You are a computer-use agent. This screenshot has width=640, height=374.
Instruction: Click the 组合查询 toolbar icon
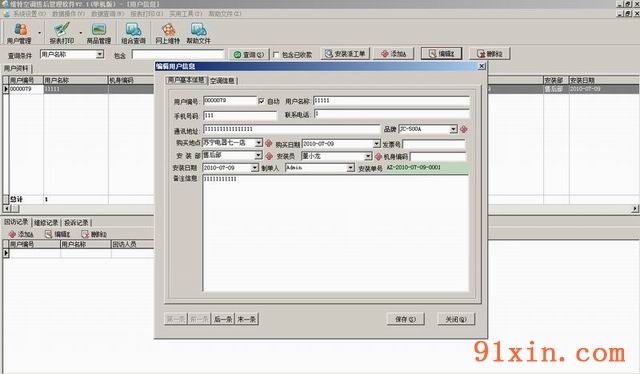(133, 33)
